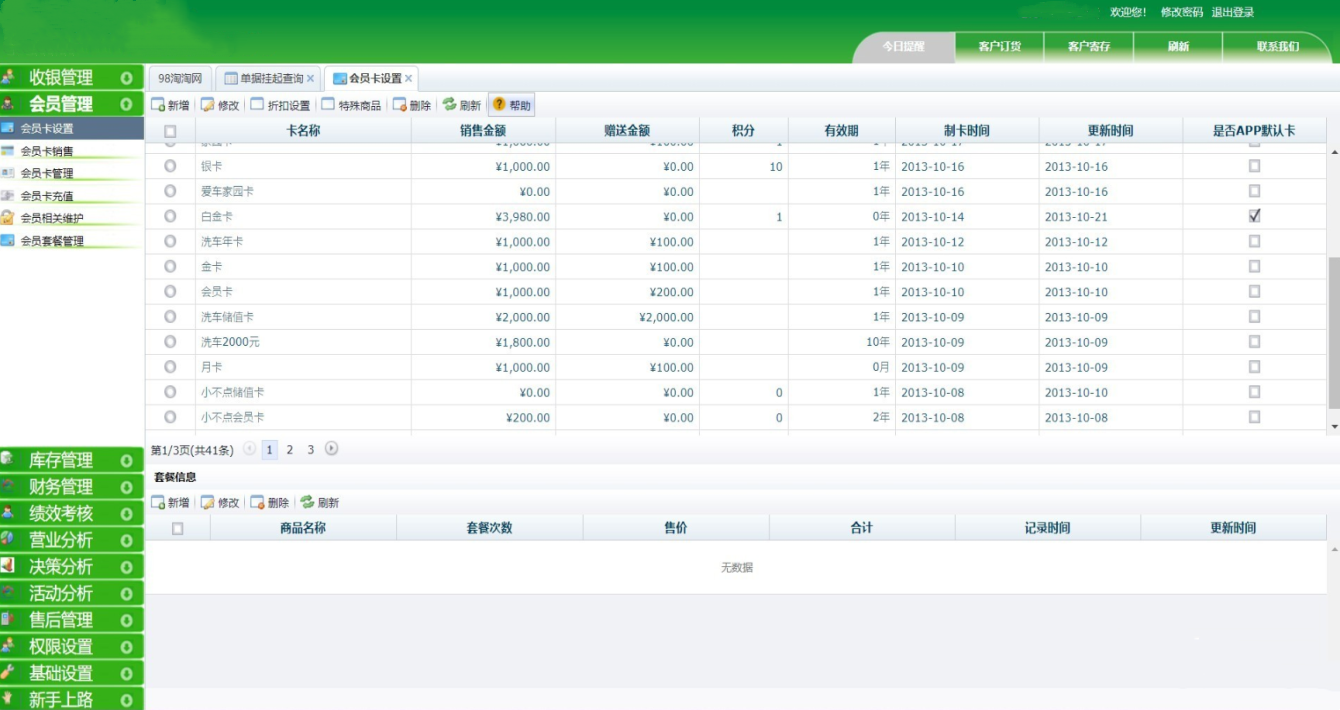This screenshot has height=710, width=1340.
Task: Close the 单据挂起查询 tab
Action: pyautogui.click(x=310, y=78)
